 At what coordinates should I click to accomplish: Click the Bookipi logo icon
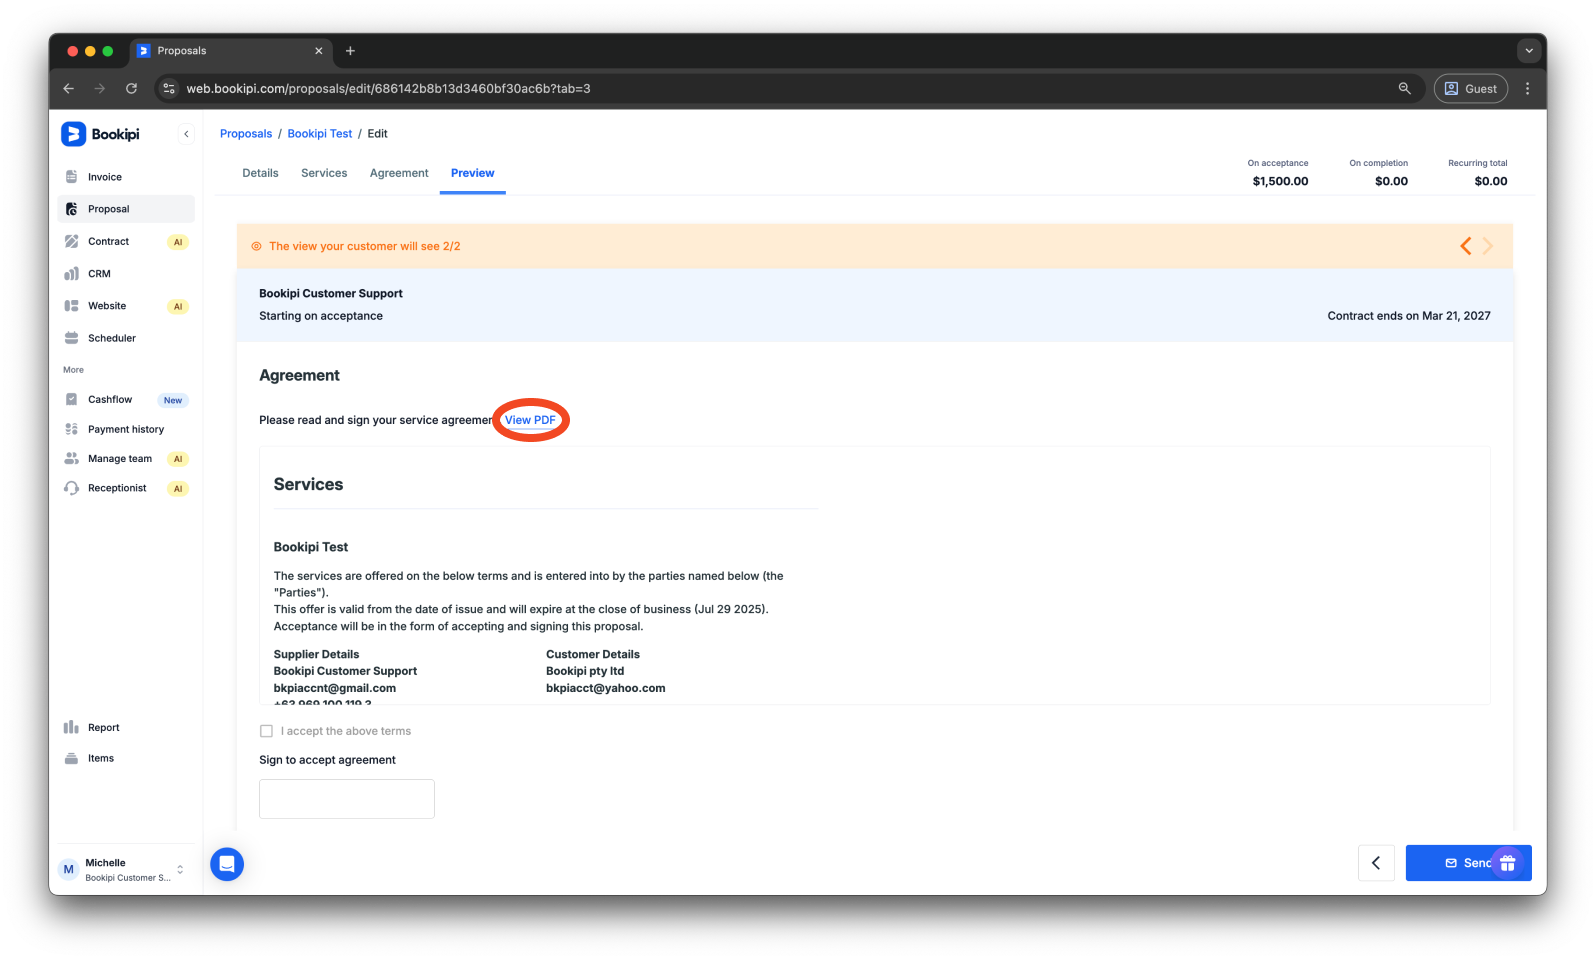coord(74,134)
